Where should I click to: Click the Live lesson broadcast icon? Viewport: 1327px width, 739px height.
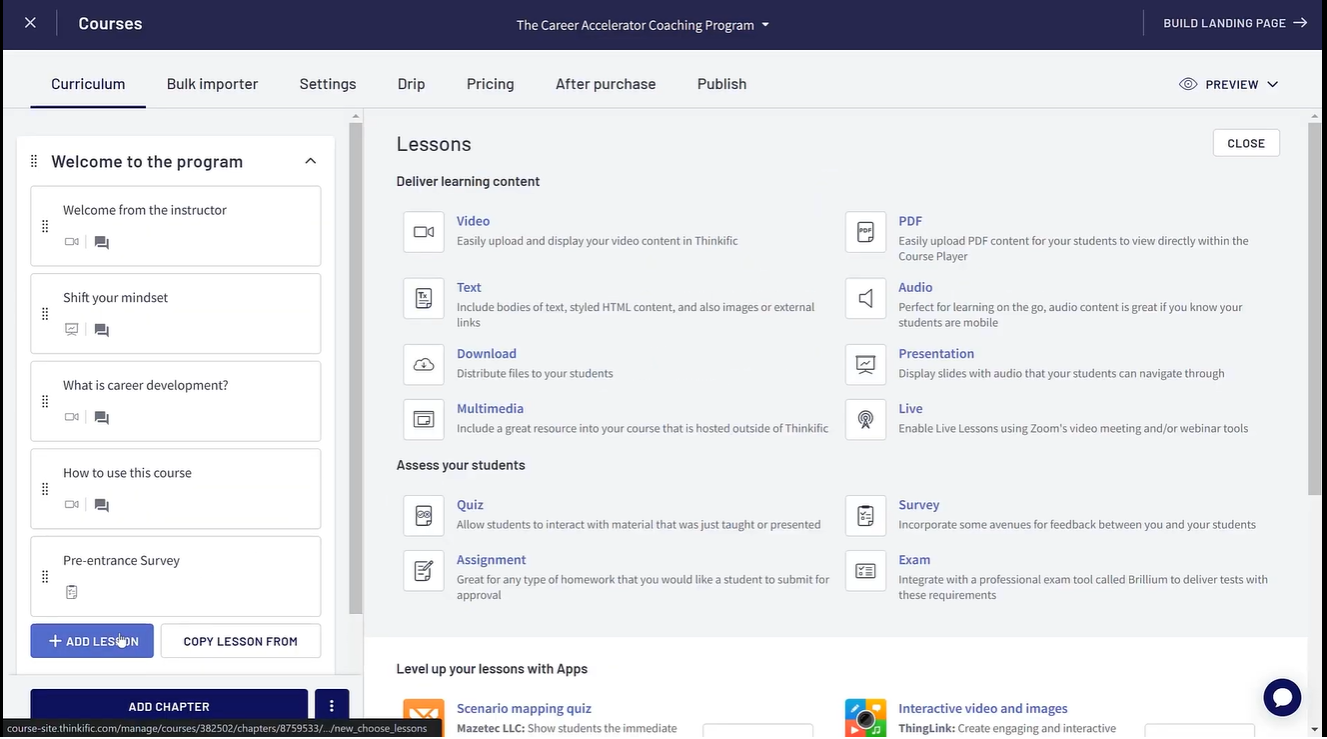[x=865, y=420]
